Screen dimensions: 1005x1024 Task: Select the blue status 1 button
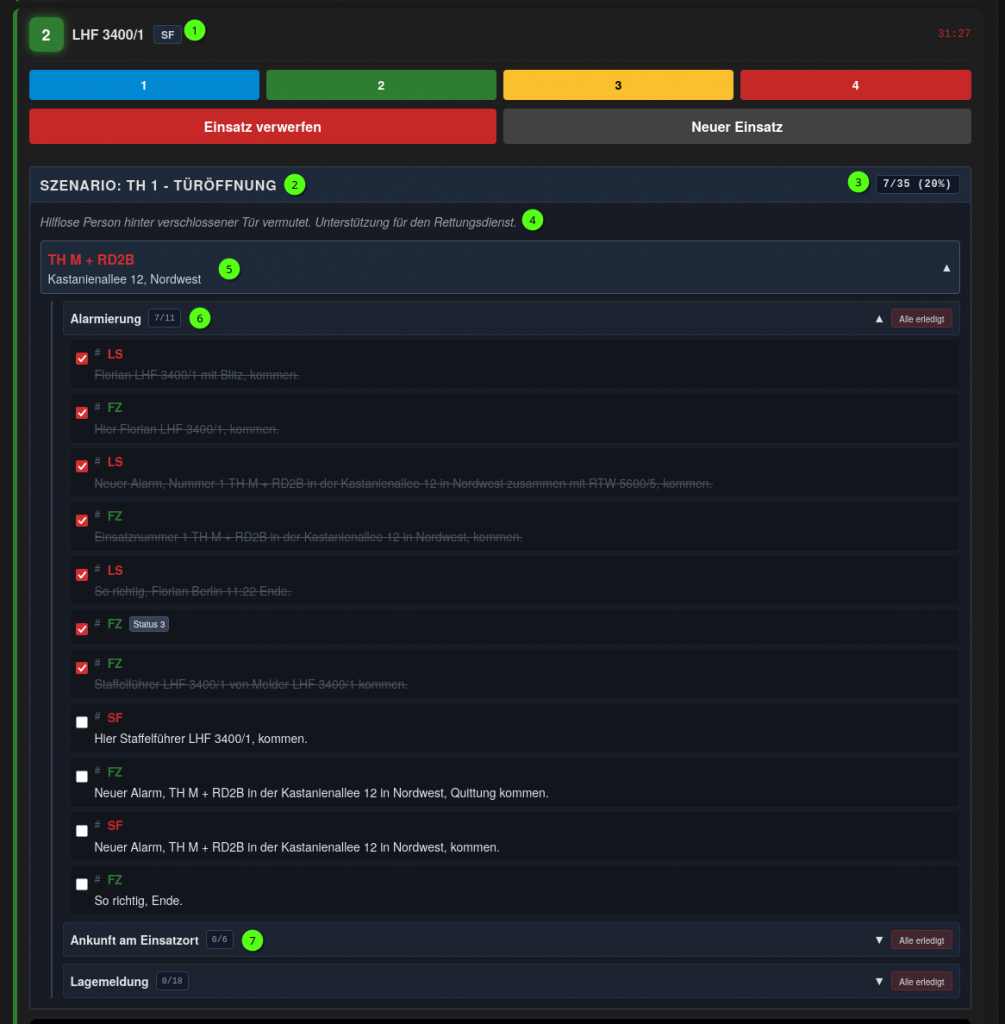(144, 85)
